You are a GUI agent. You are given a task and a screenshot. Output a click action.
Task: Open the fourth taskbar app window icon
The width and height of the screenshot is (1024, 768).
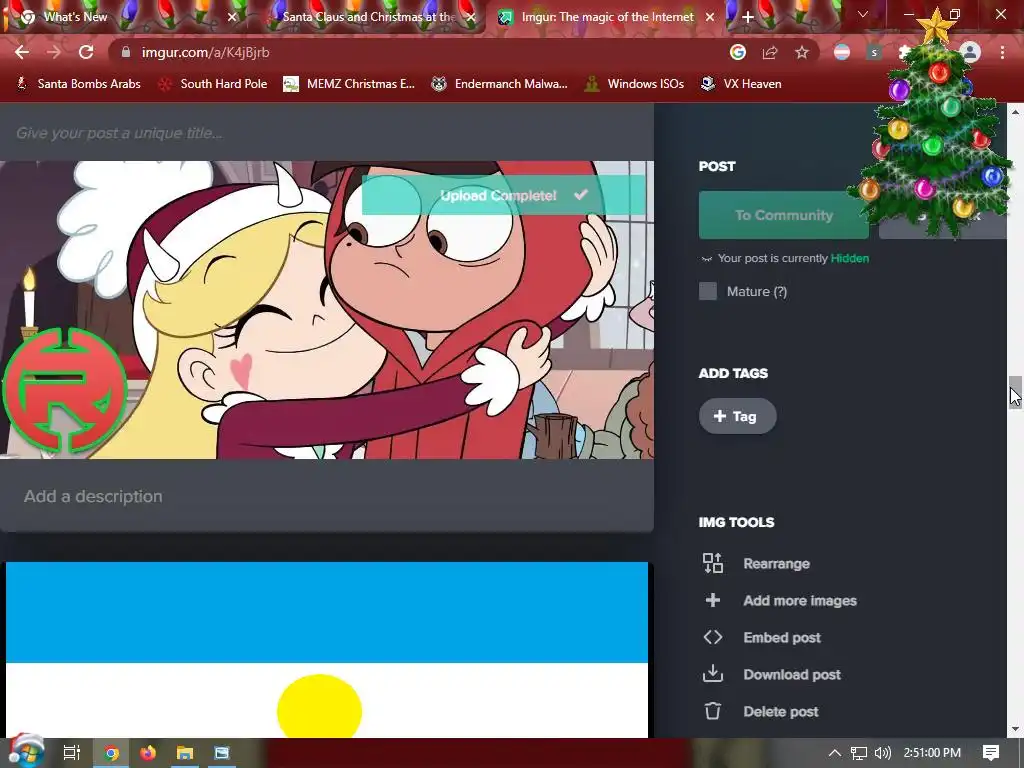coord(222,754)
